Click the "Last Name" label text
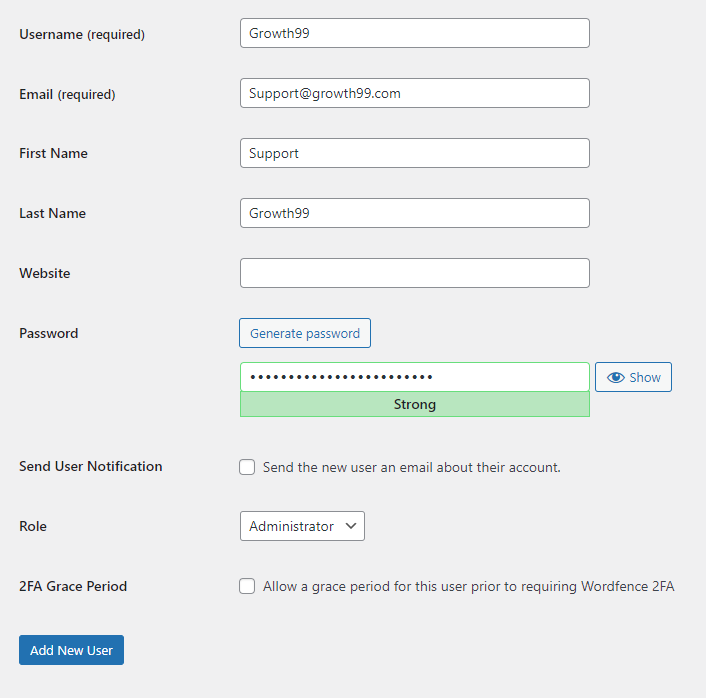The image size is (706, 698). point(52,213)
